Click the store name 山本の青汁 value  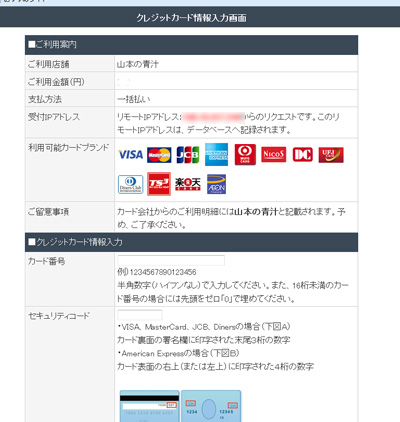[138, 64]
